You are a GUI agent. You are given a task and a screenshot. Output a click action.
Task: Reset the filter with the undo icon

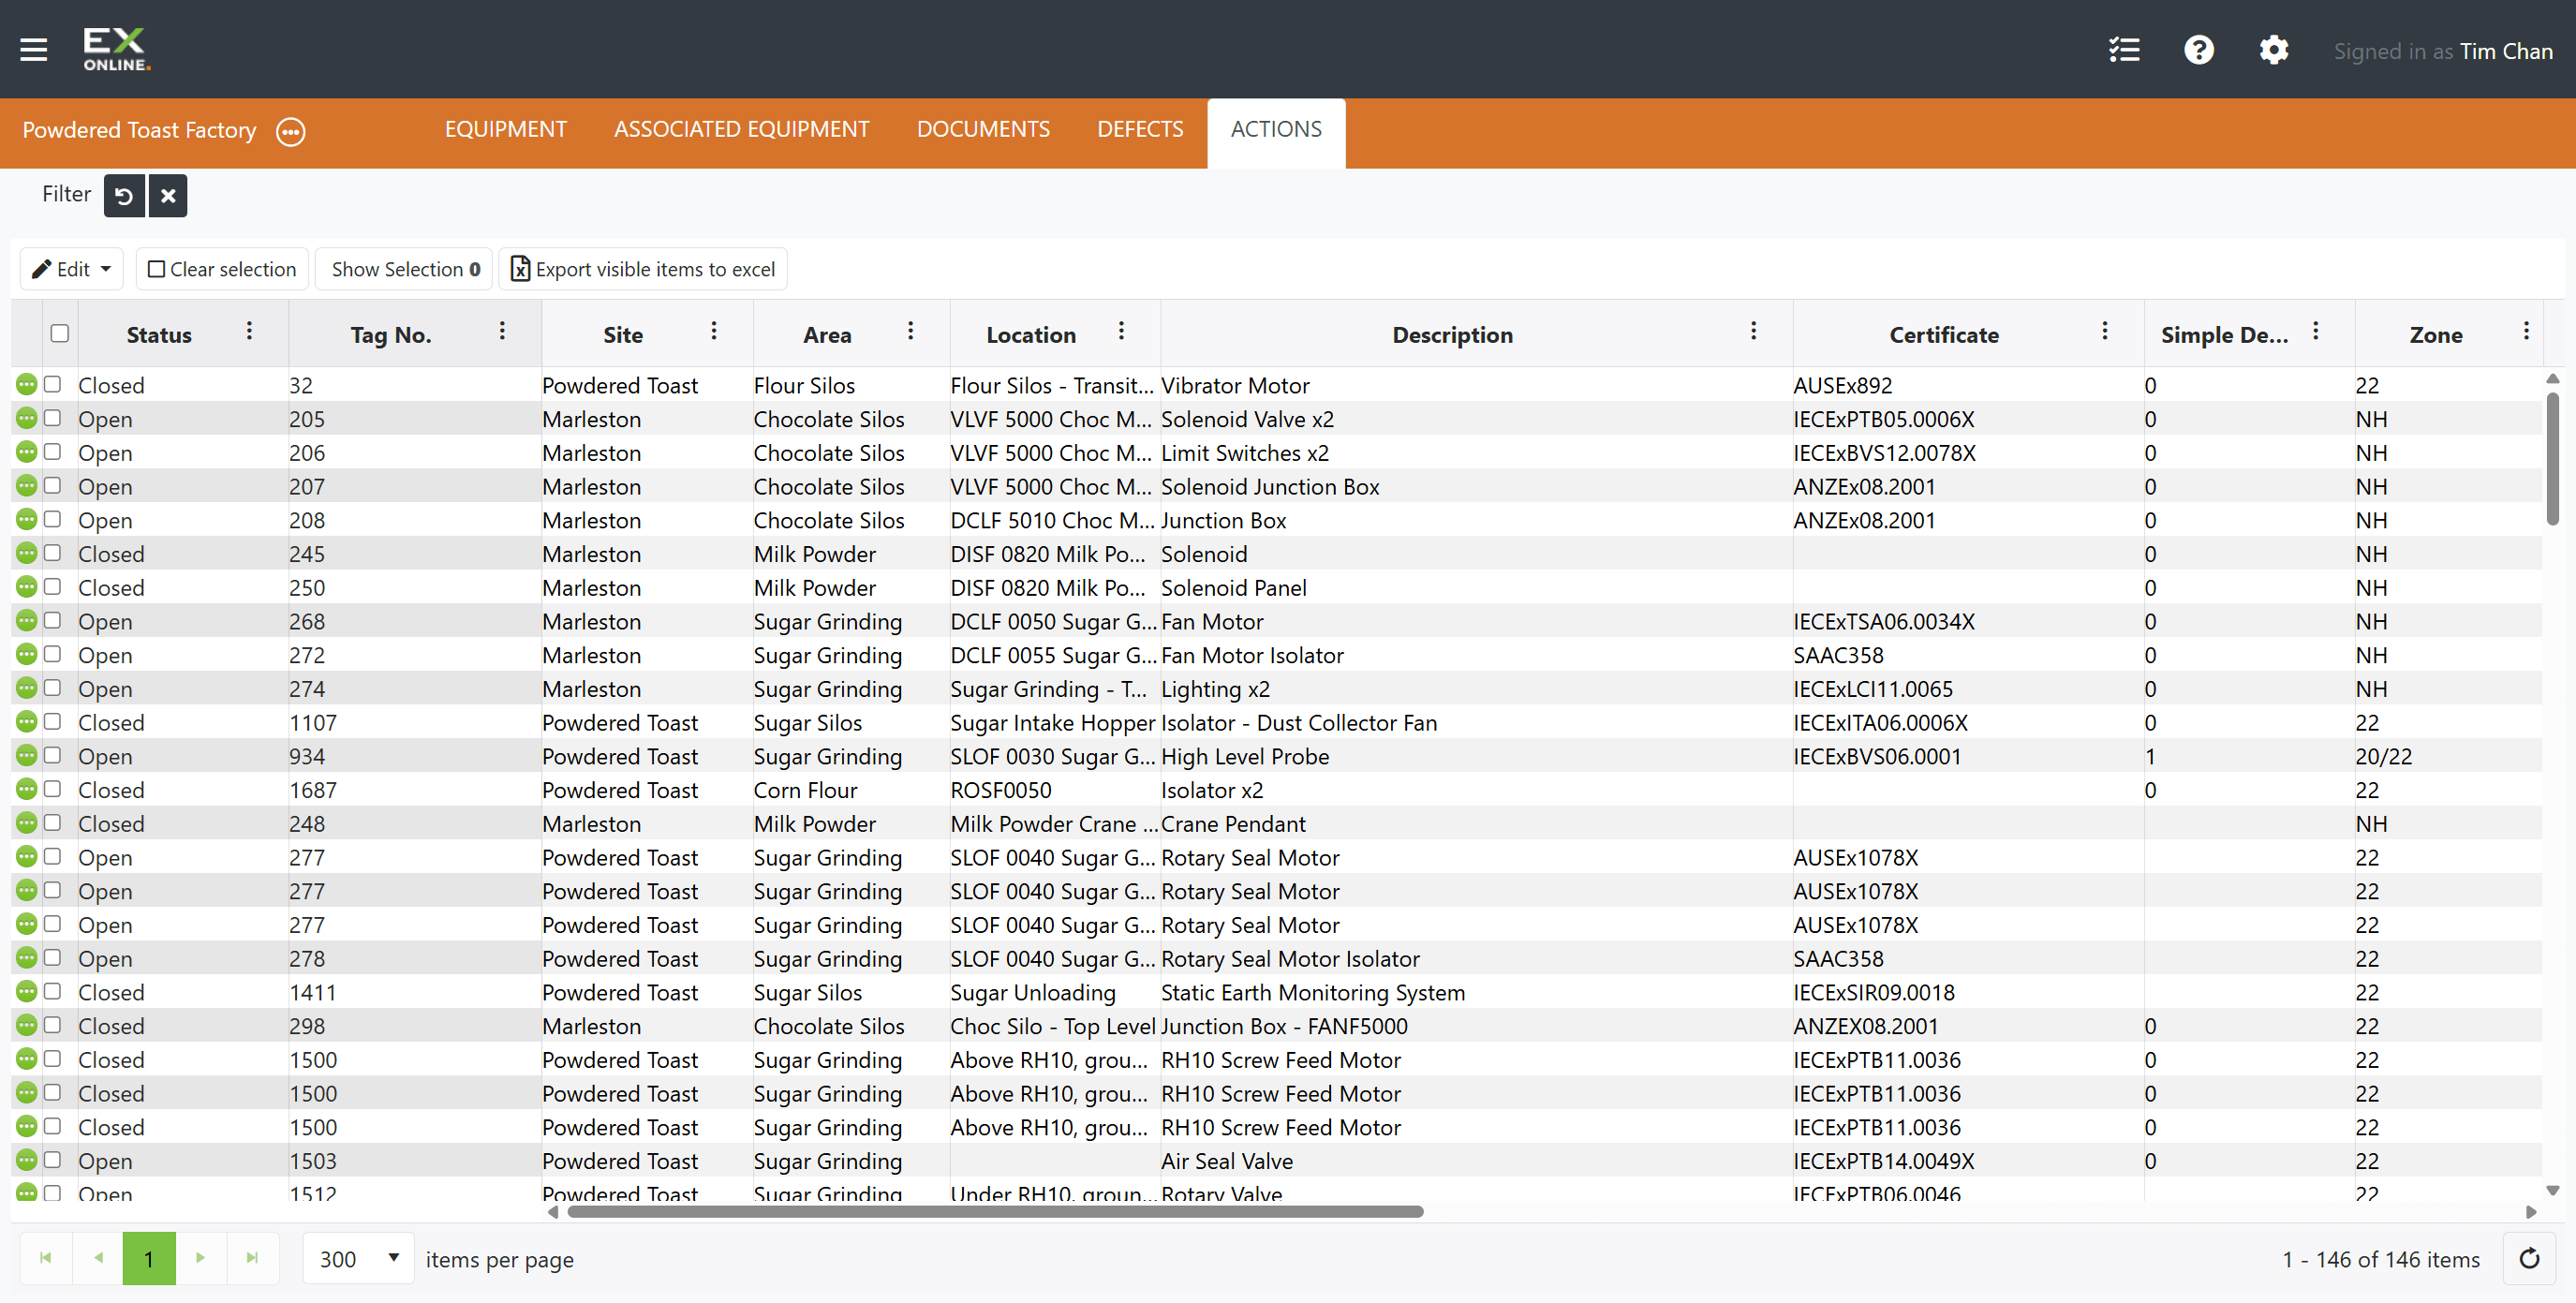pyautogui.click(x=124, y=195)
